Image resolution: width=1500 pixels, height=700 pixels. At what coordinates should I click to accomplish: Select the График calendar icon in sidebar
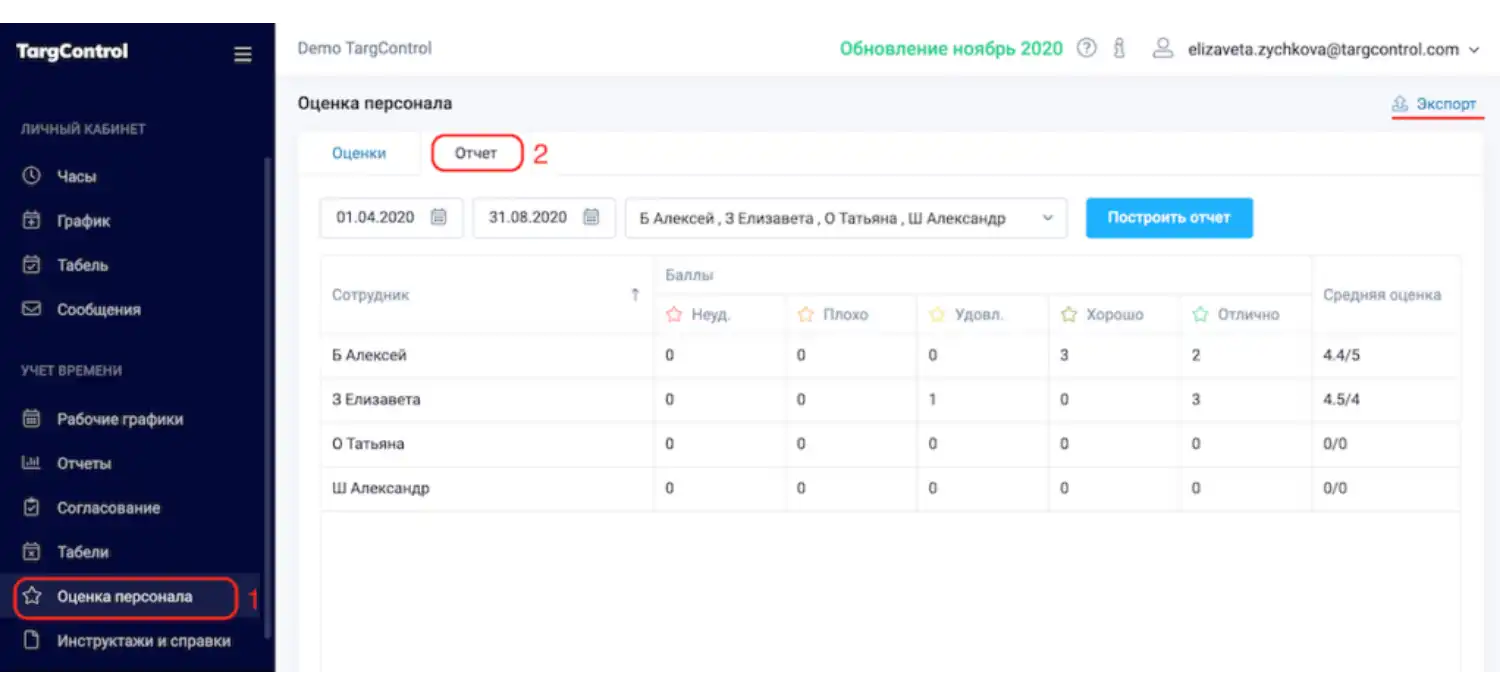tap(30, 220)
